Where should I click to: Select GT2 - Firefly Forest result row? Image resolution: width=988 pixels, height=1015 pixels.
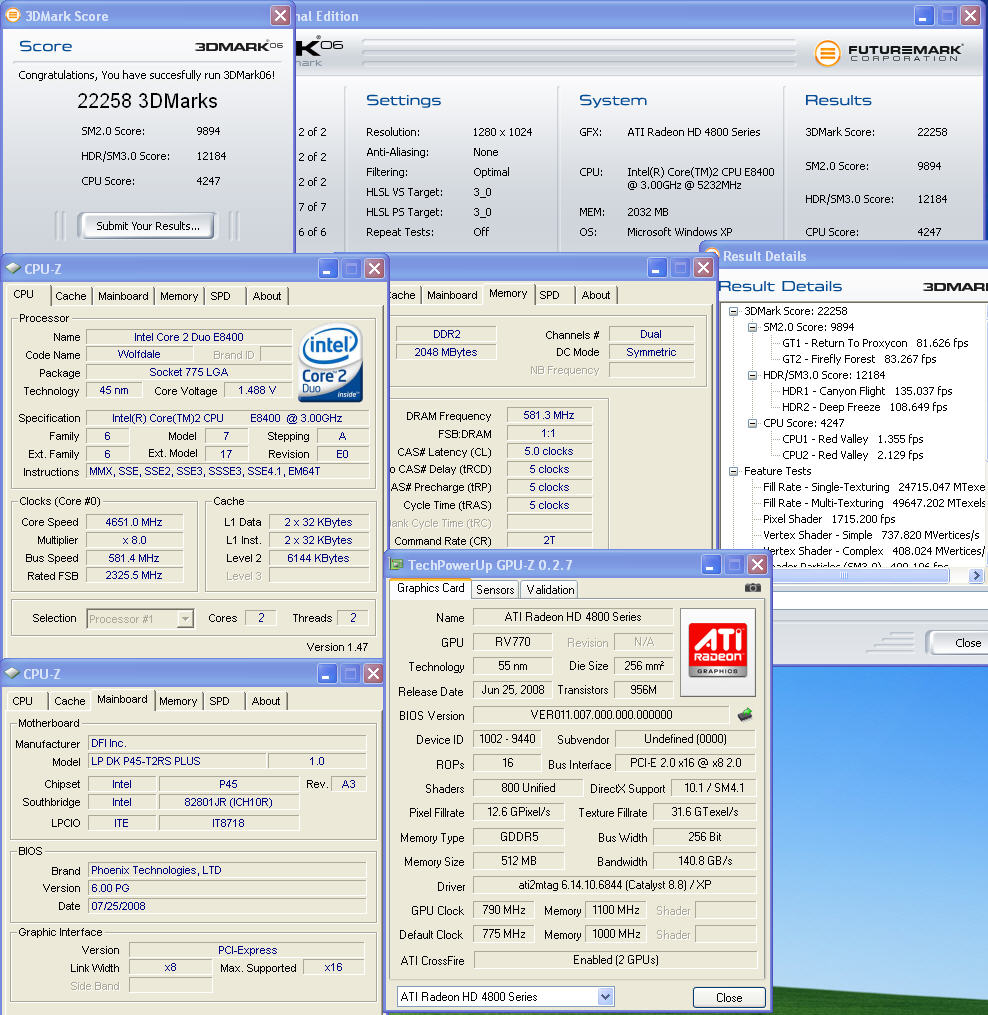click(859, 359)
